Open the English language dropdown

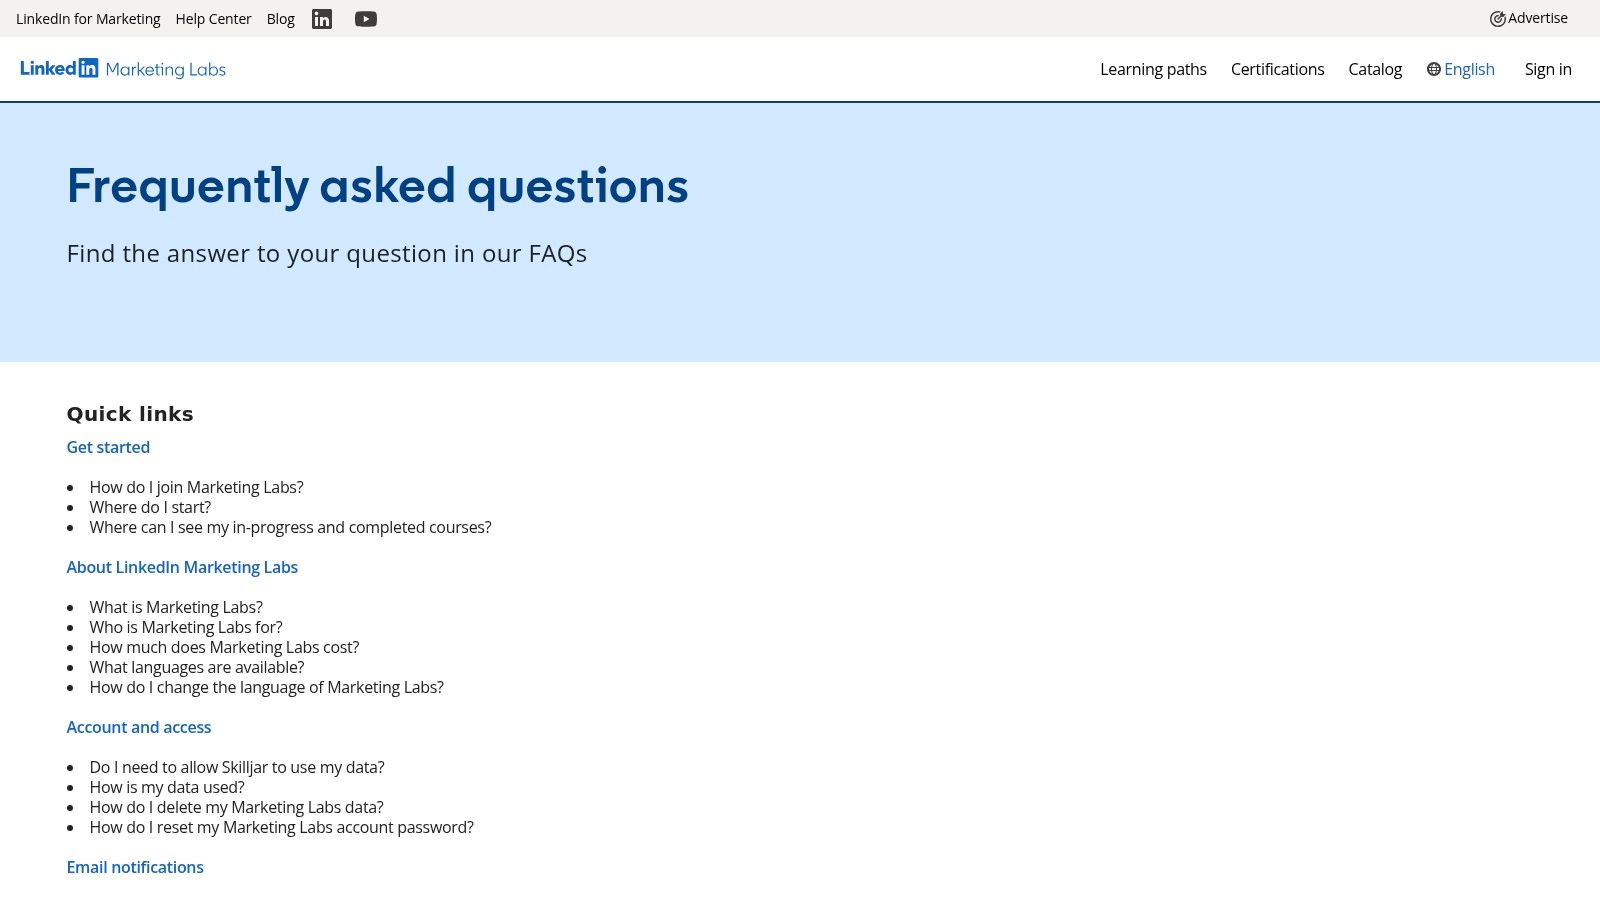[x=1469, y=69]
